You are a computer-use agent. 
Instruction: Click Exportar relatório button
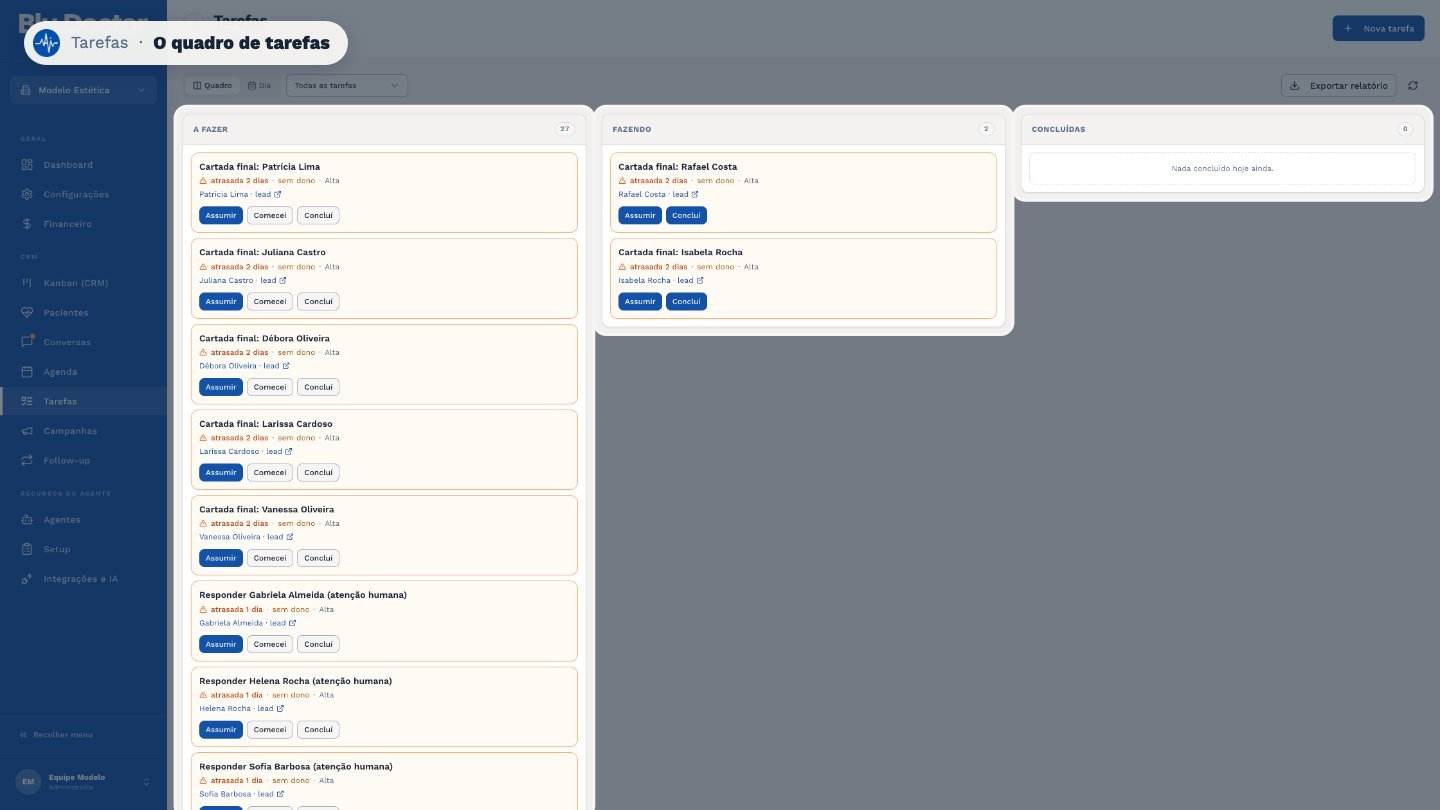click(1338, 86)
